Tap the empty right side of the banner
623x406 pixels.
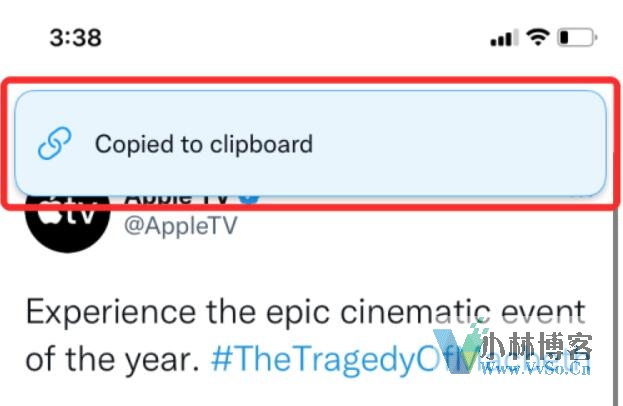click(x=457, y=143)
